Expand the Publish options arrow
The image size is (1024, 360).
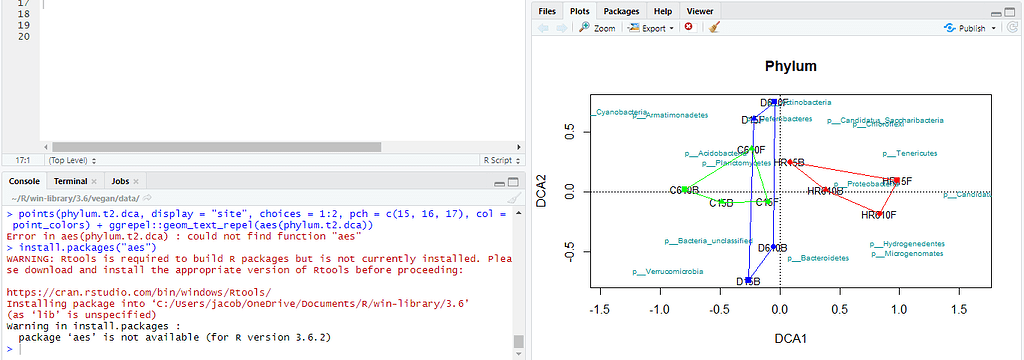point(993,29)
